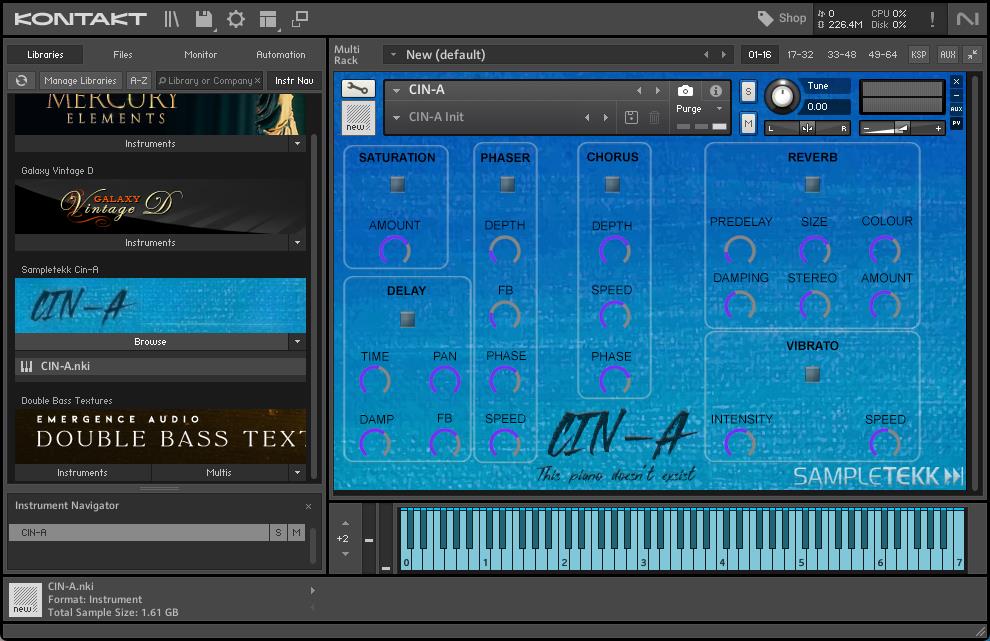
Task: Switch to the Automation tab
Action: pyautogui.click(x=280, y=55)
